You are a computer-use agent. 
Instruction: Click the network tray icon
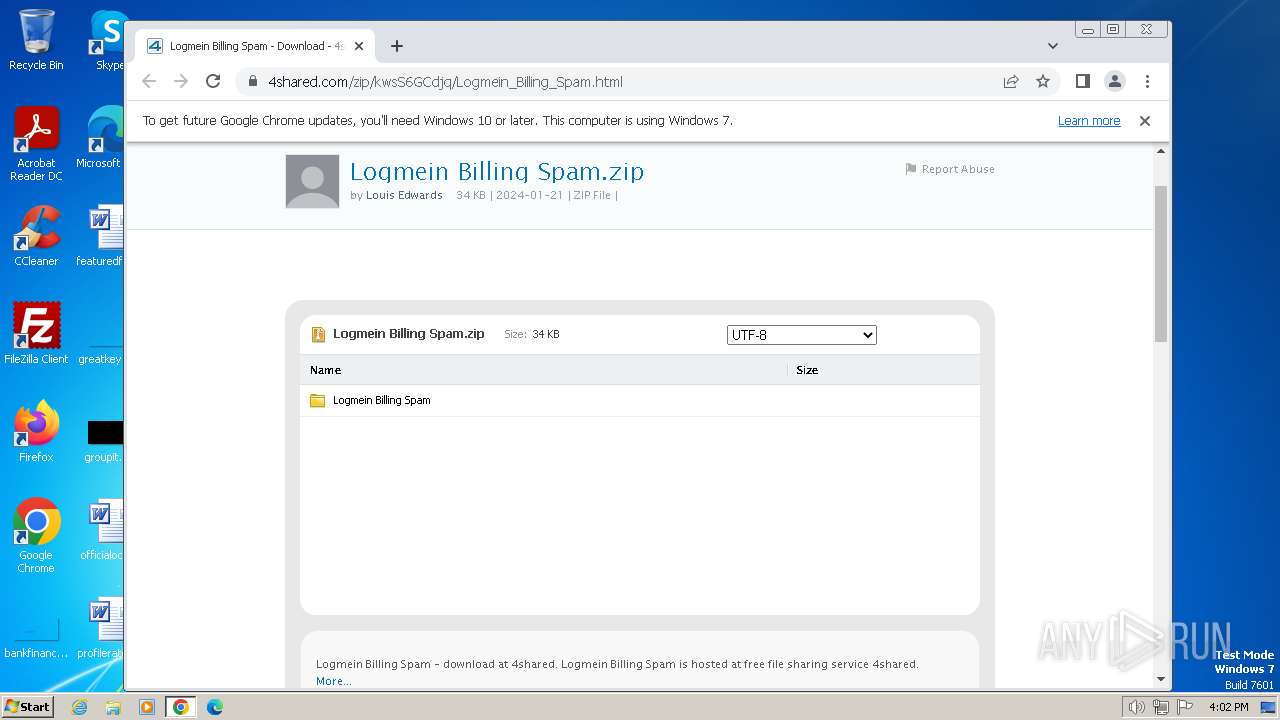coord(1161,707)
